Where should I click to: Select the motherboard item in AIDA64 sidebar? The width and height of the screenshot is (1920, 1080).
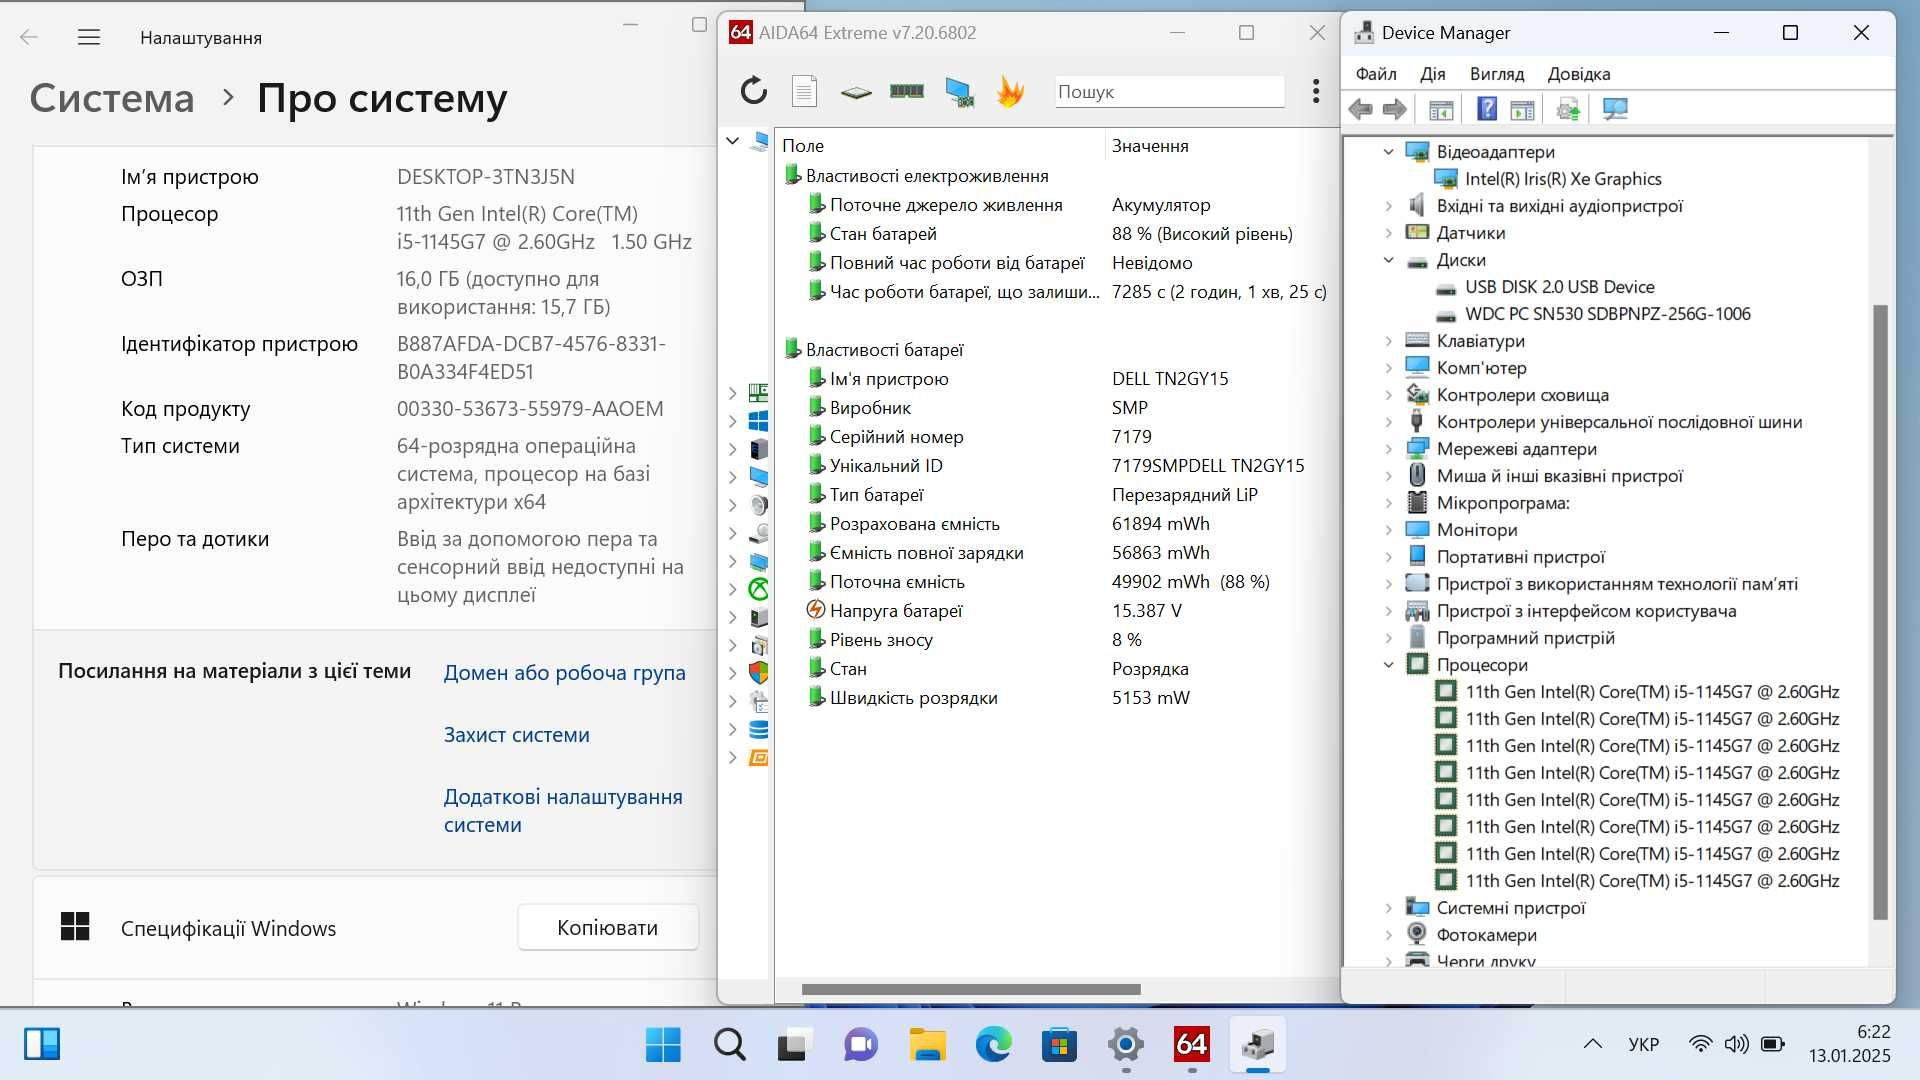[x=759, y=393]
